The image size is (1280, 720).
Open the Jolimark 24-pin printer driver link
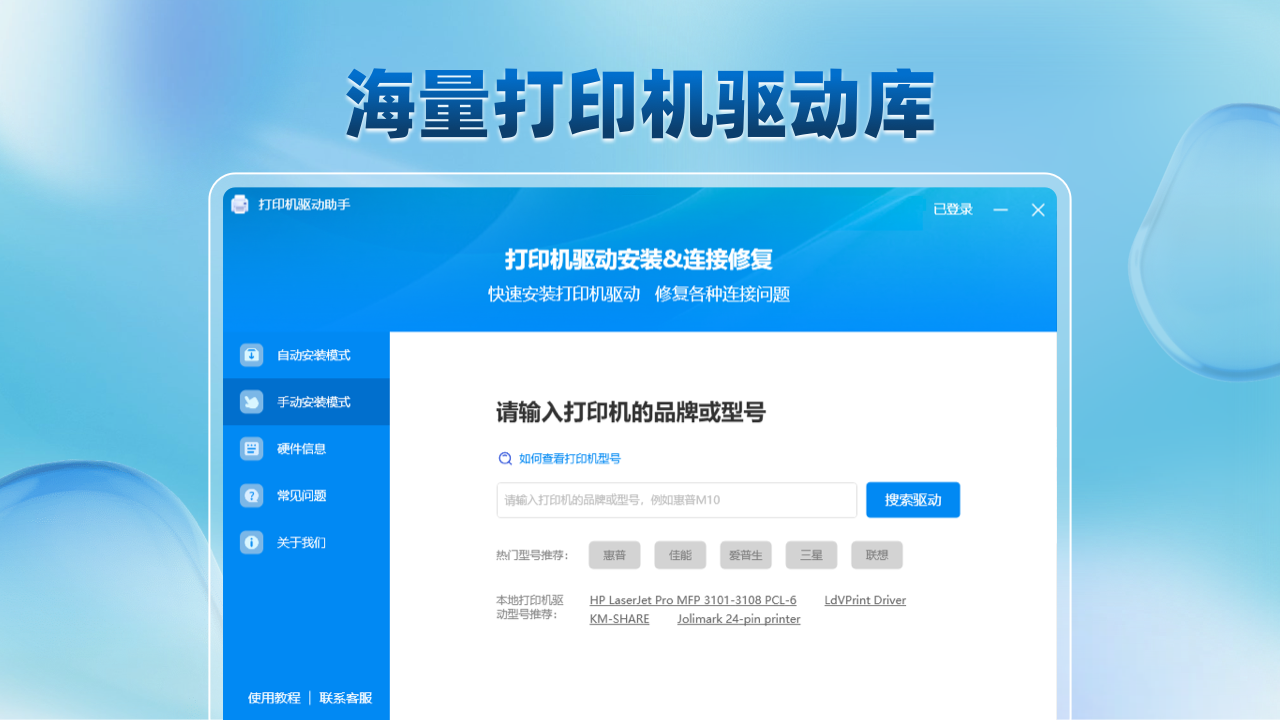(738, 619)
